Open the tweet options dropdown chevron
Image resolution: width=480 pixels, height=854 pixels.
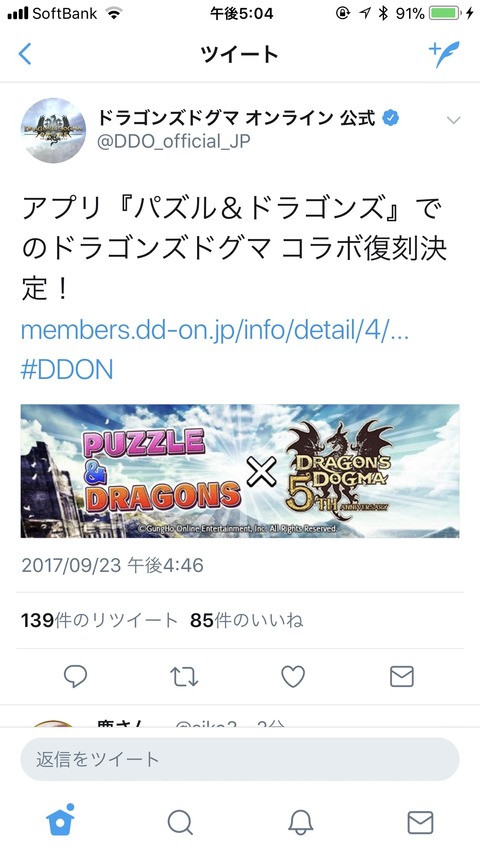tap(453, 120)
